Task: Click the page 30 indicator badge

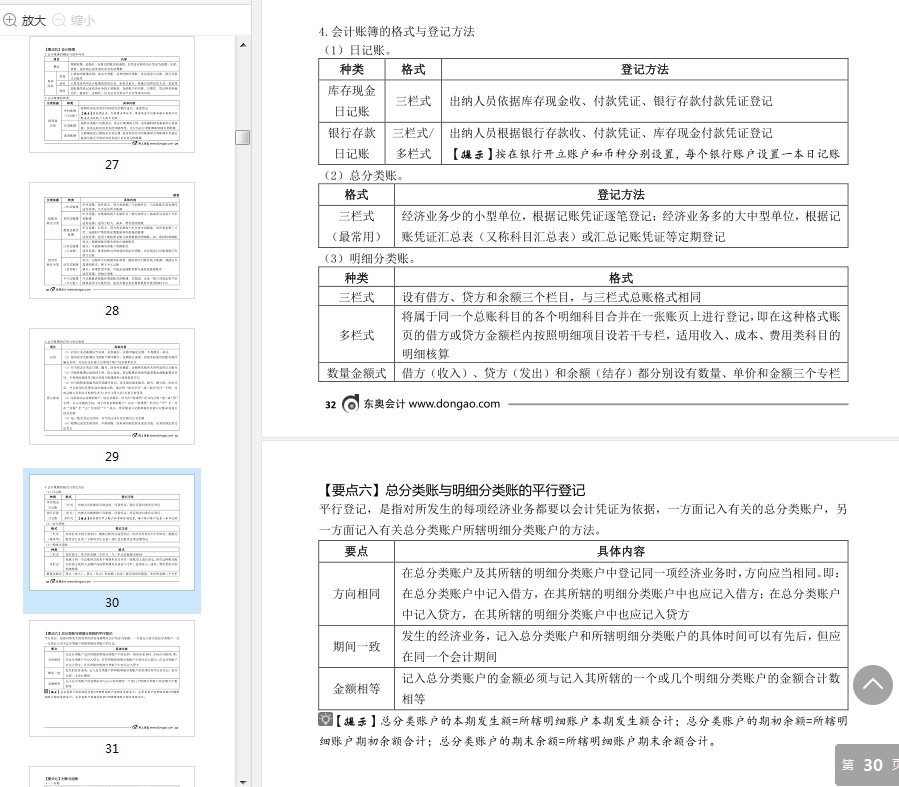Action: tap(867, 765)
